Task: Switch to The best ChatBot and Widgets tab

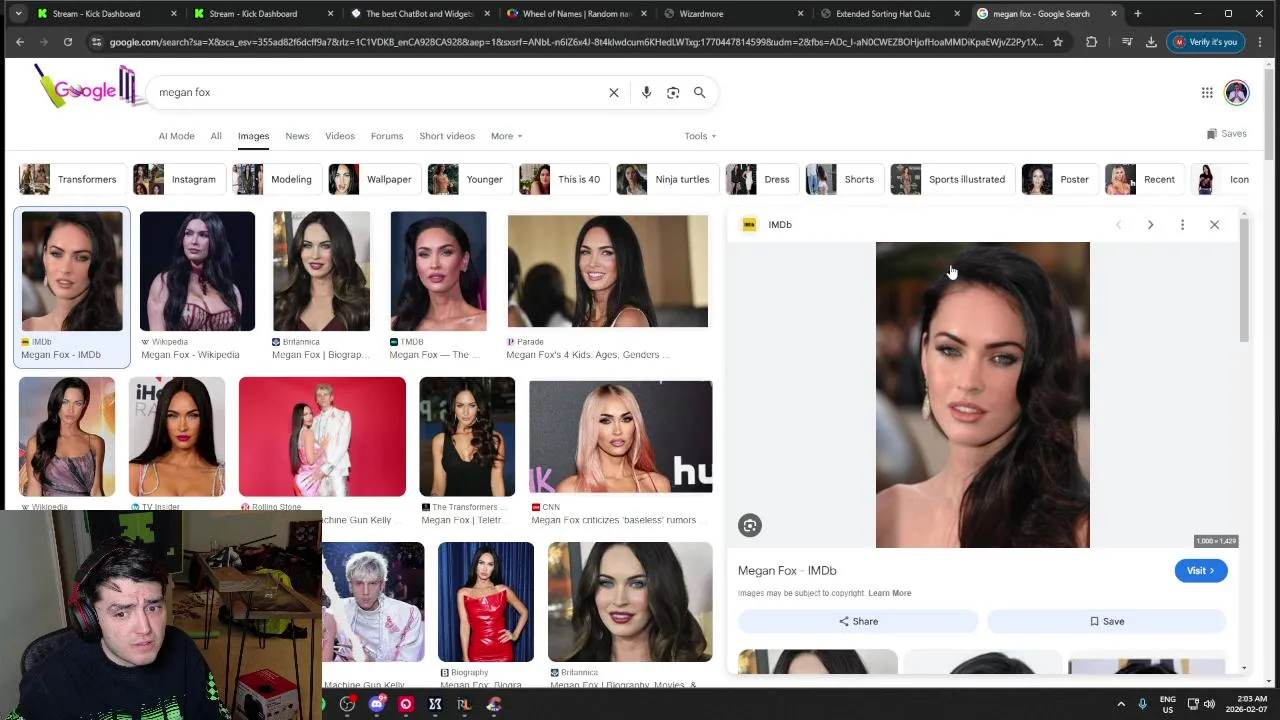Action: point(418,14)
